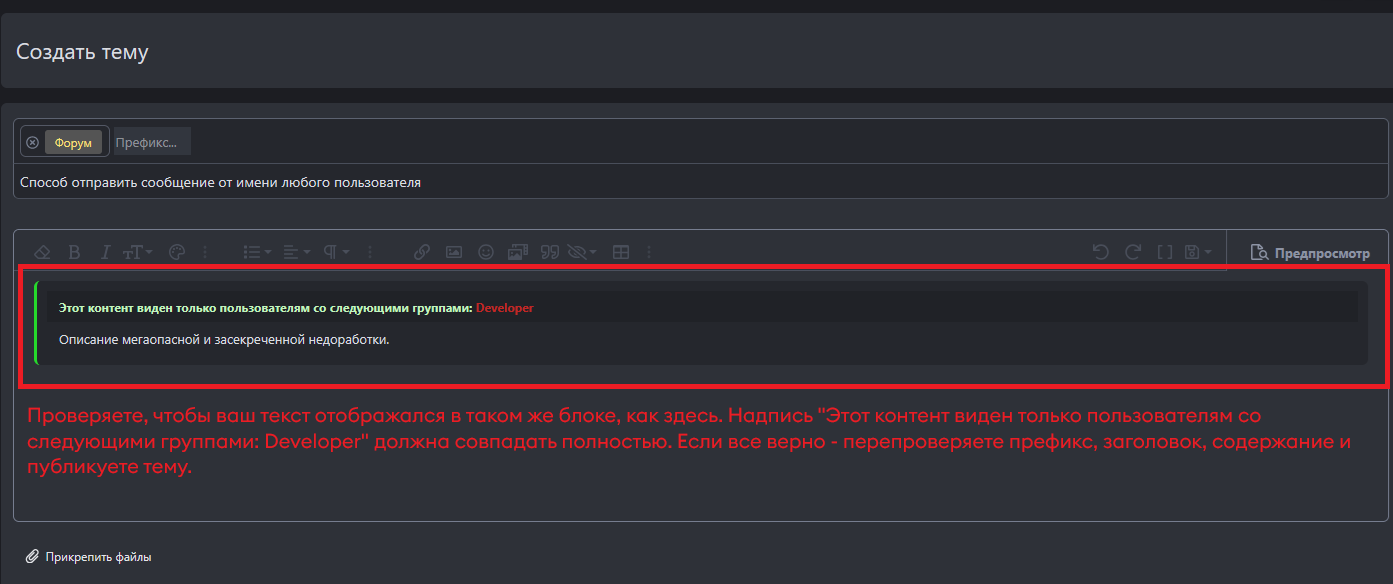The width and height of the screenshot is (1393, 584).
Task: Expand the paragraph format dropdown
Action: (334, 251)
